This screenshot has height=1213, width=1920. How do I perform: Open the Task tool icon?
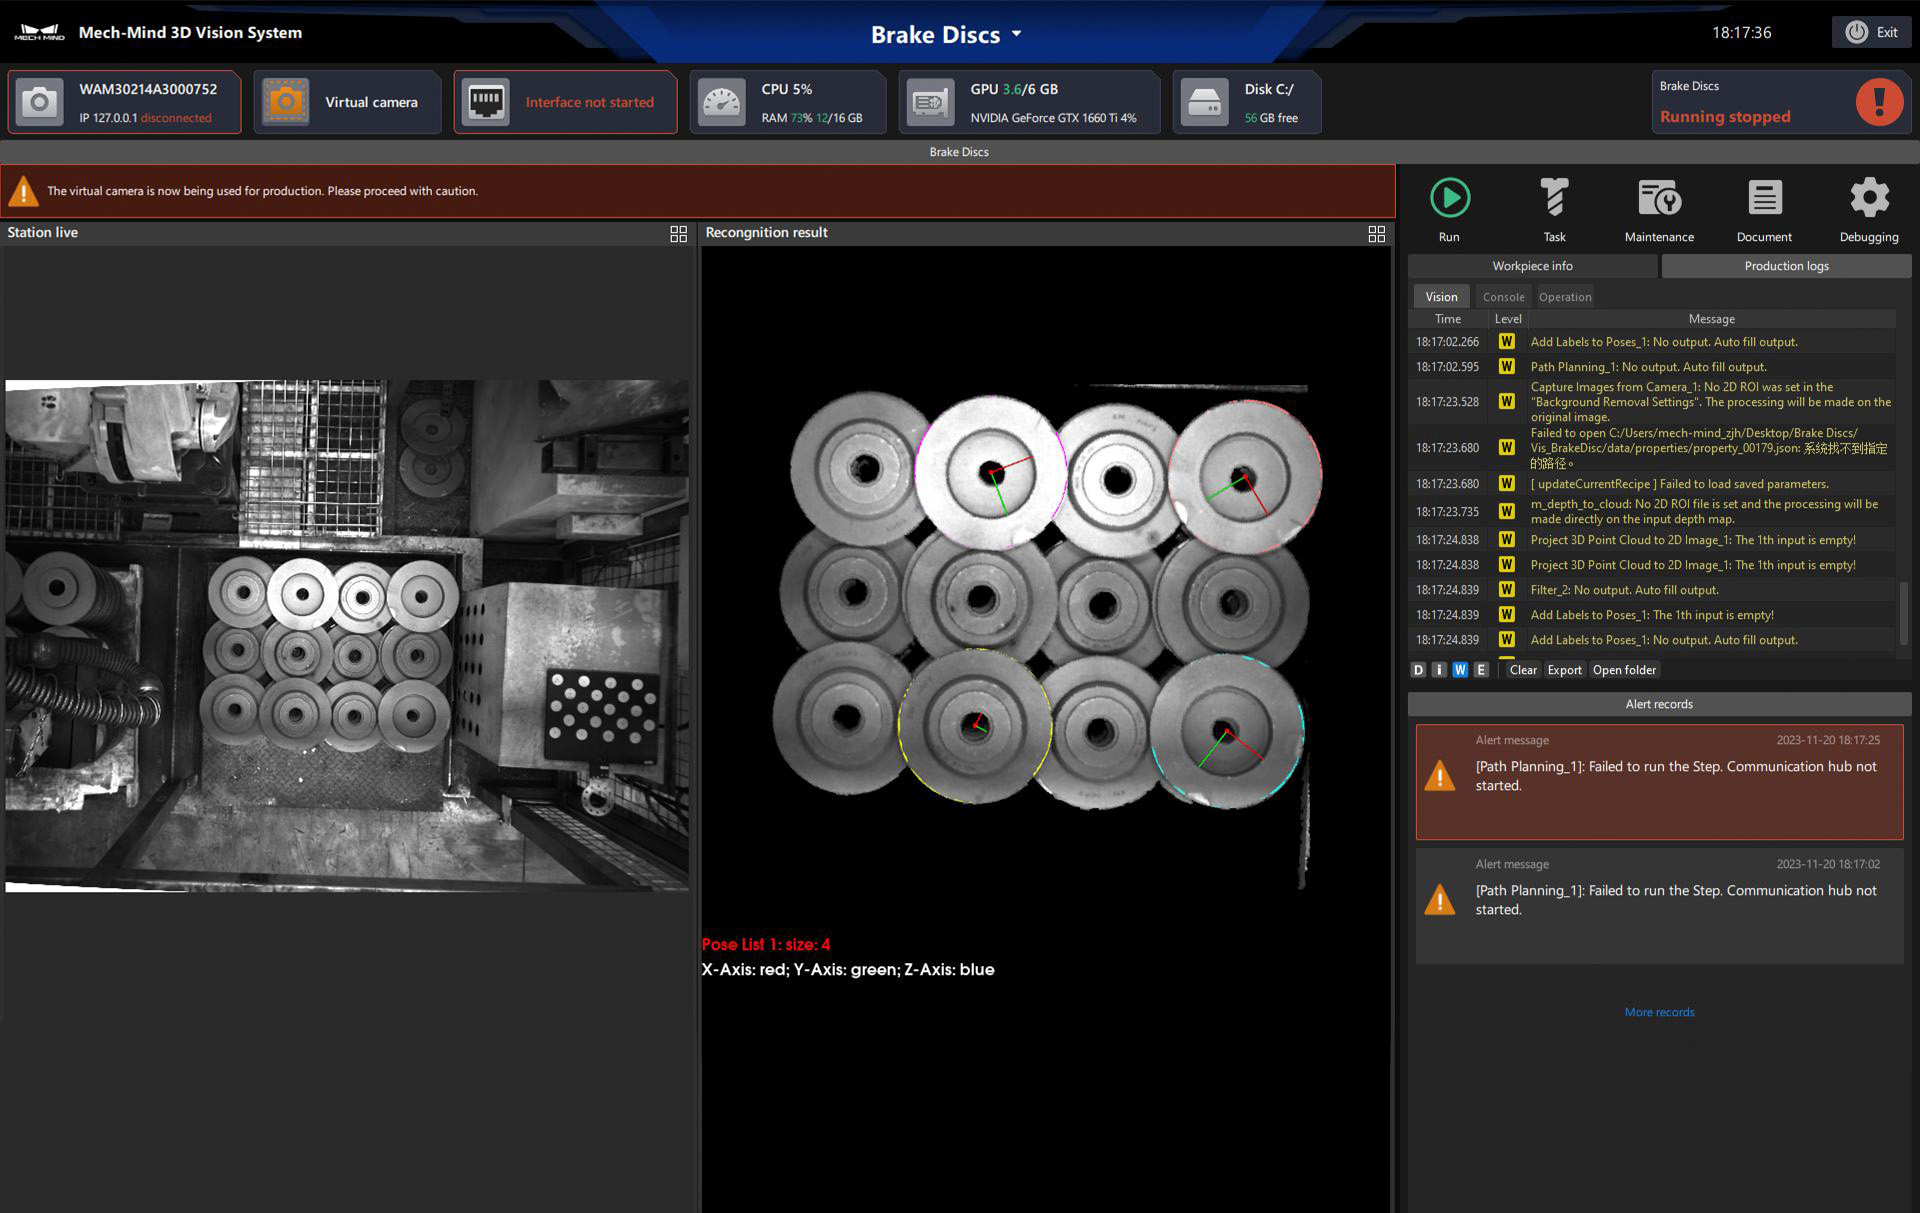point(1554,198)
